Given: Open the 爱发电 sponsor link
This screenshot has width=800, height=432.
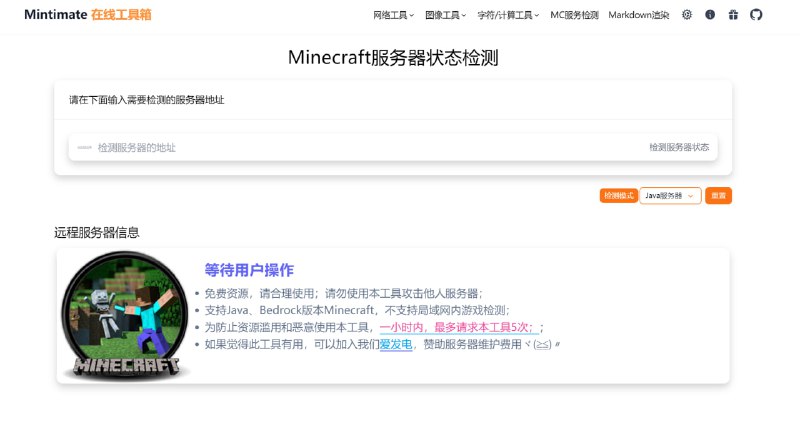Looking at the screenshot, I should [x=395, y=344].
